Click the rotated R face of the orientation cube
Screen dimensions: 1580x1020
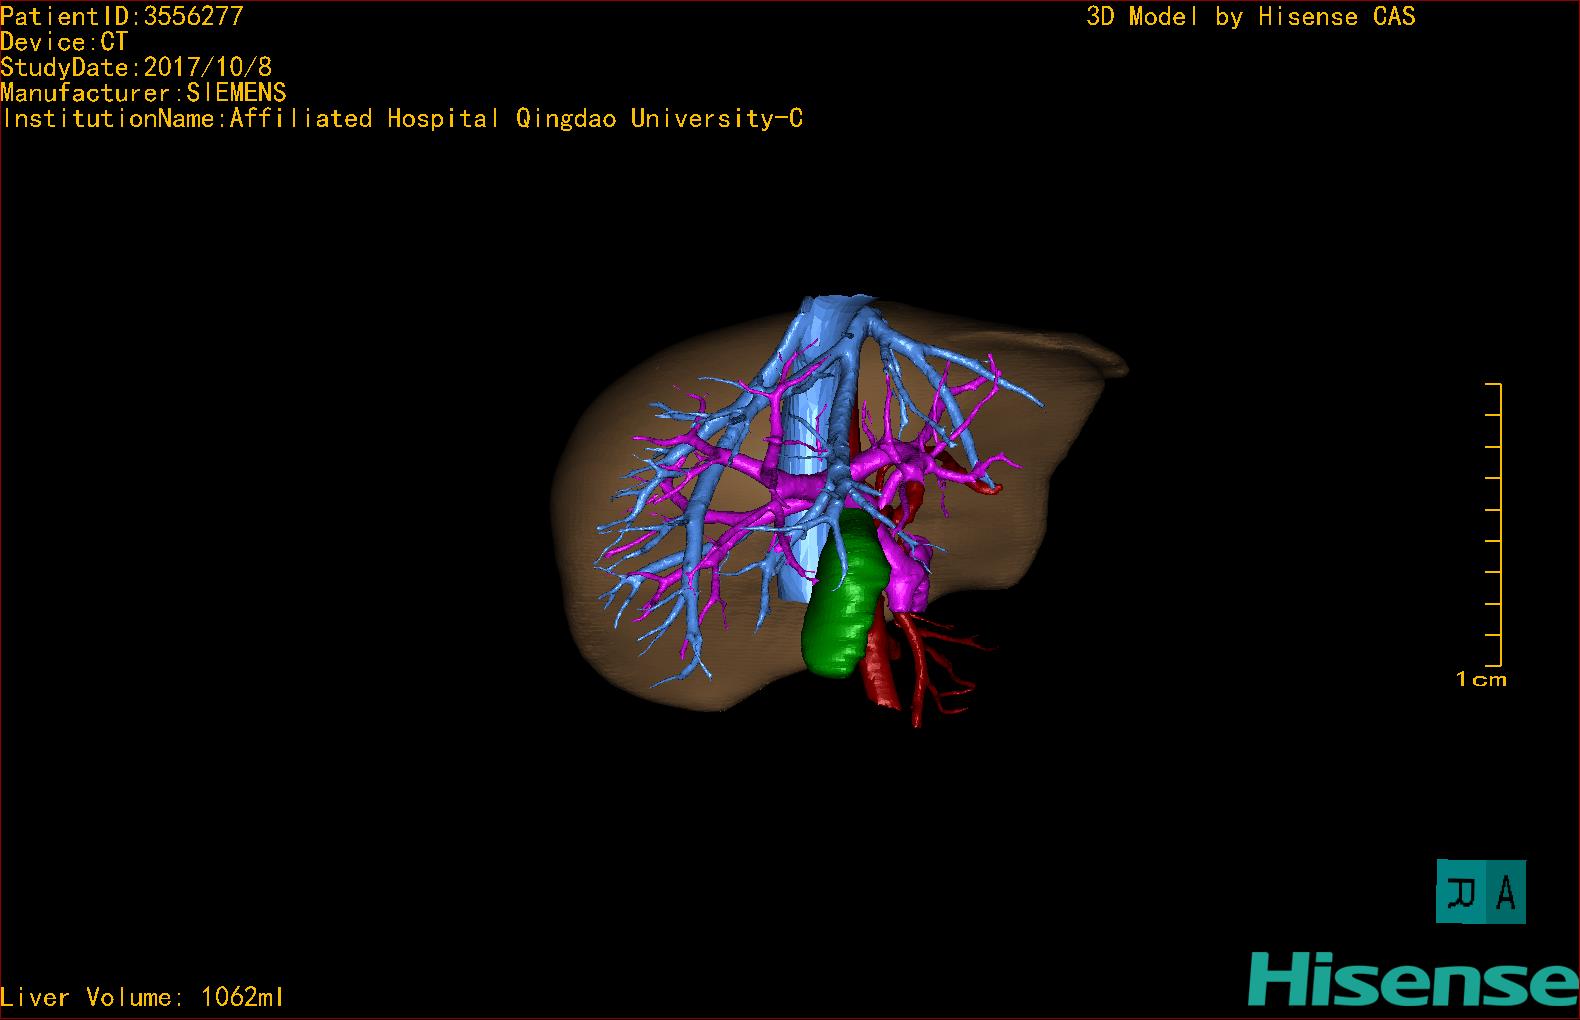click(1463, 892)
